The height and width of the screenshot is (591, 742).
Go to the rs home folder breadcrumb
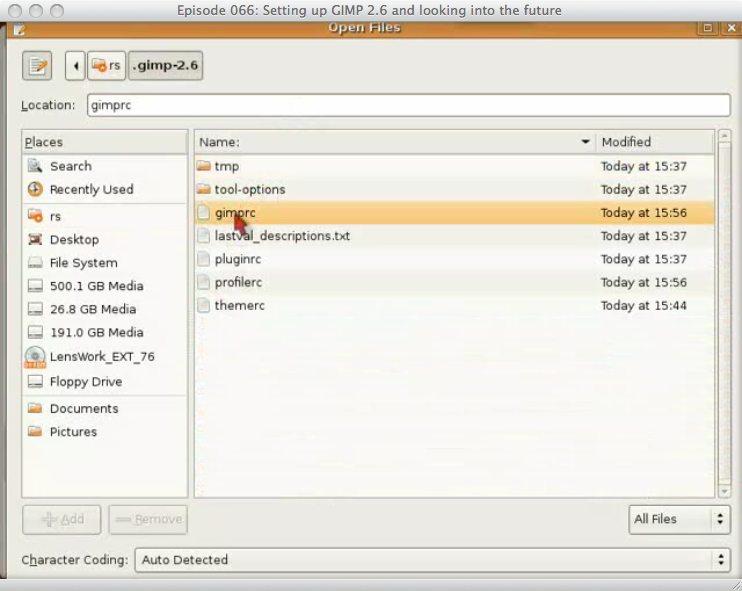click(106, 65)
